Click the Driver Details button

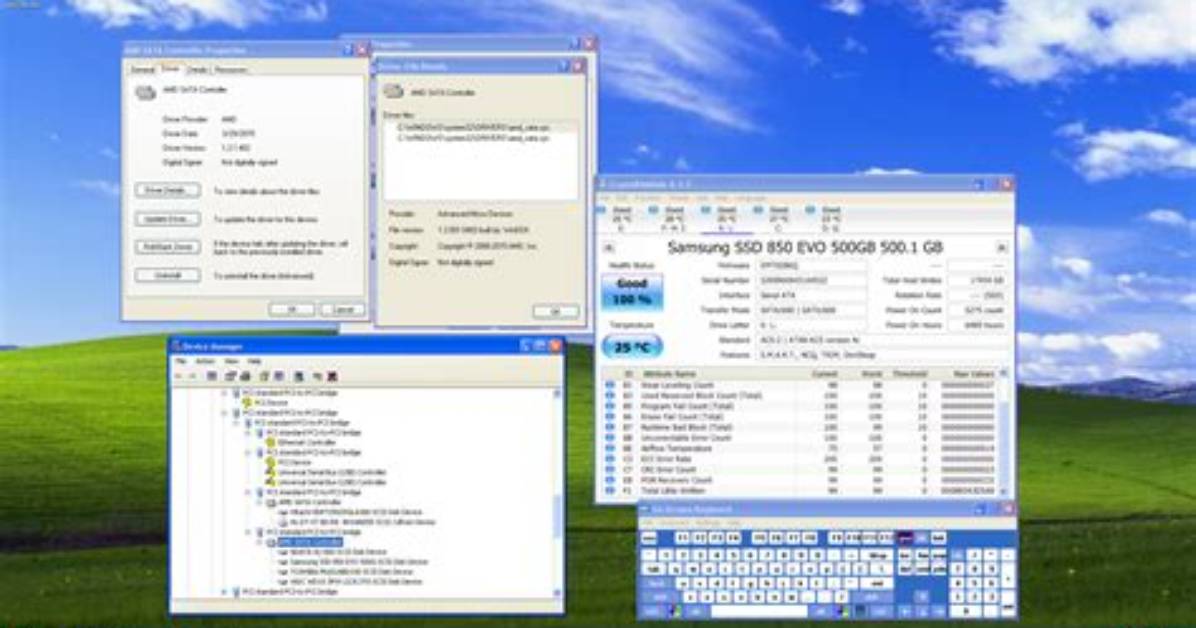(168, 190)
